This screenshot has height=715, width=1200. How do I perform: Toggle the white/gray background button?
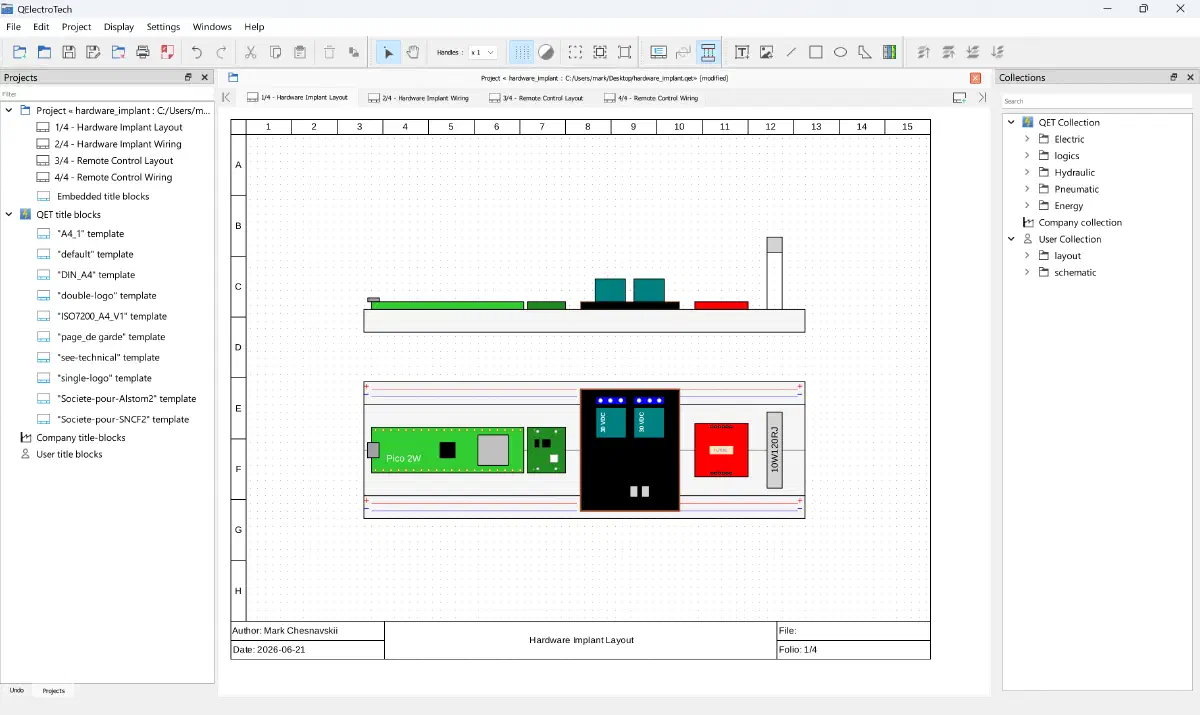[546, 52]
